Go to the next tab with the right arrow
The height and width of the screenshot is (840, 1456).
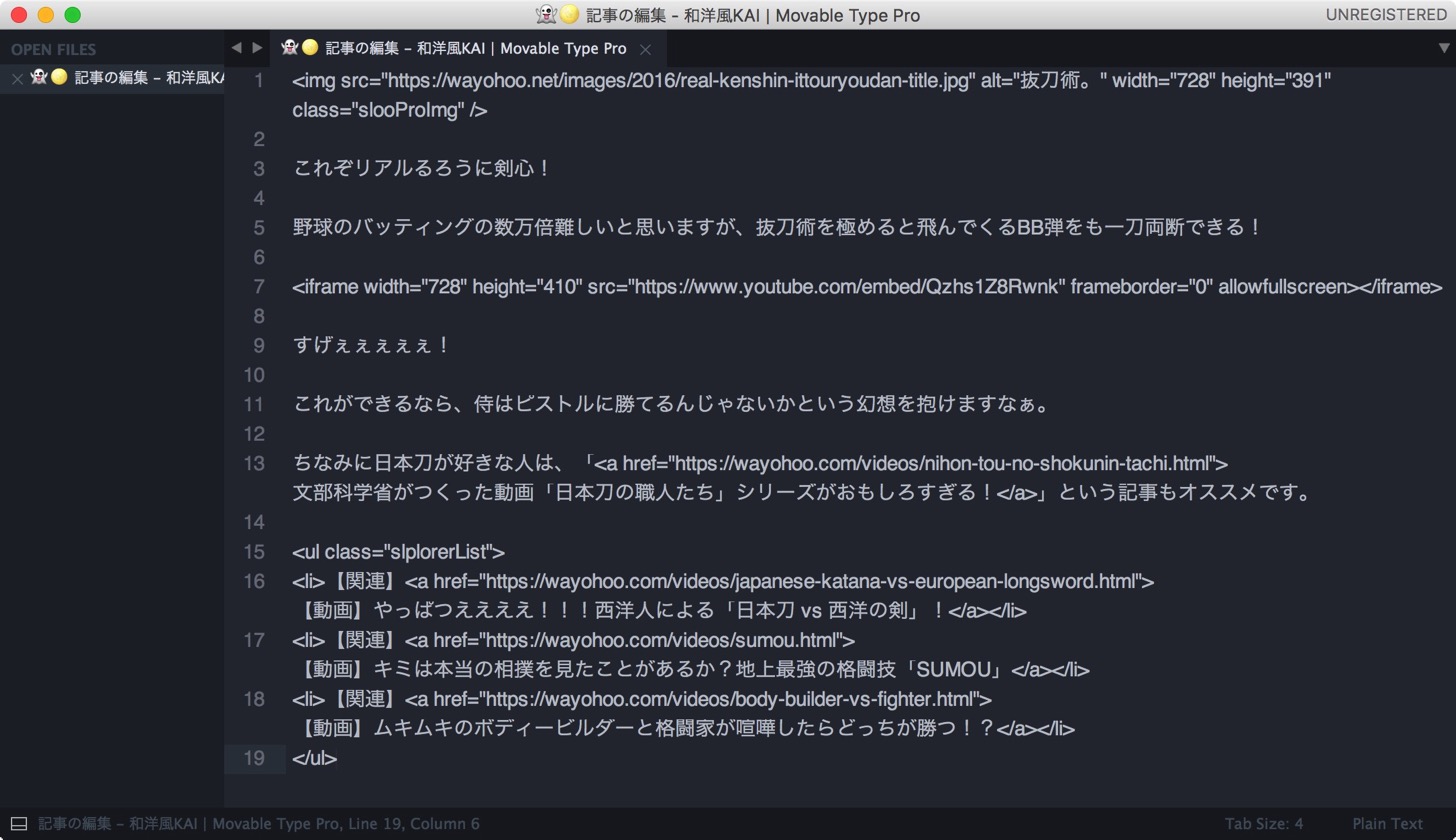[x=257, y=47]
